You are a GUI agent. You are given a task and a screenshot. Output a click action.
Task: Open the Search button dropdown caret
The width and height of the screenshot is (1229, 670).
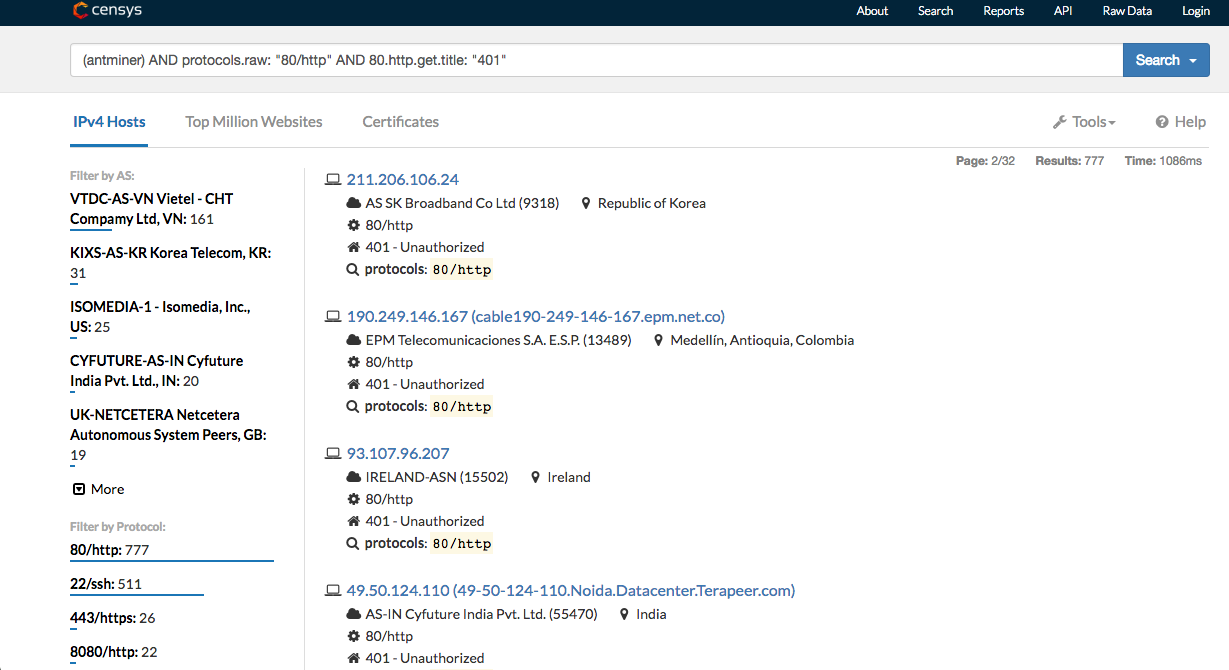(1193, 61)
